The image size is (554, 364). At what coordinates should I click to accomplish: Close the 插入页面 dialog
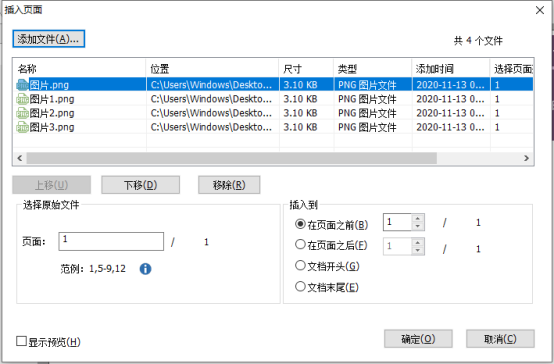(x=540, y=10)
